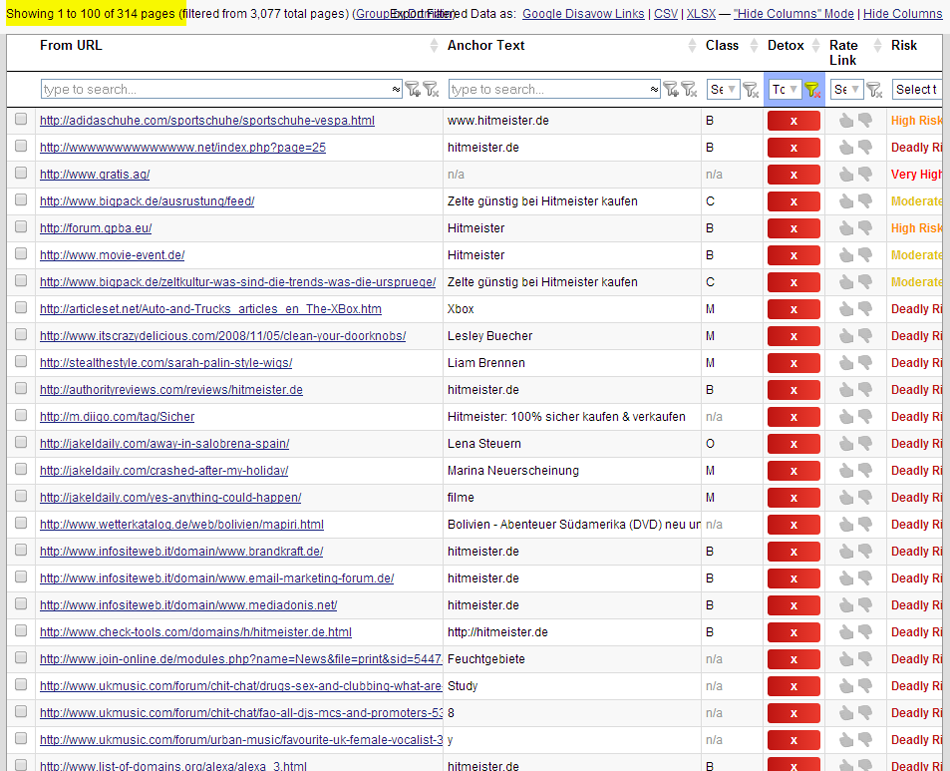The width and height of the screenshot is (950, 771).
Task: Thumbs-up the m.diigo.com link
Action: tap(846, 417)
